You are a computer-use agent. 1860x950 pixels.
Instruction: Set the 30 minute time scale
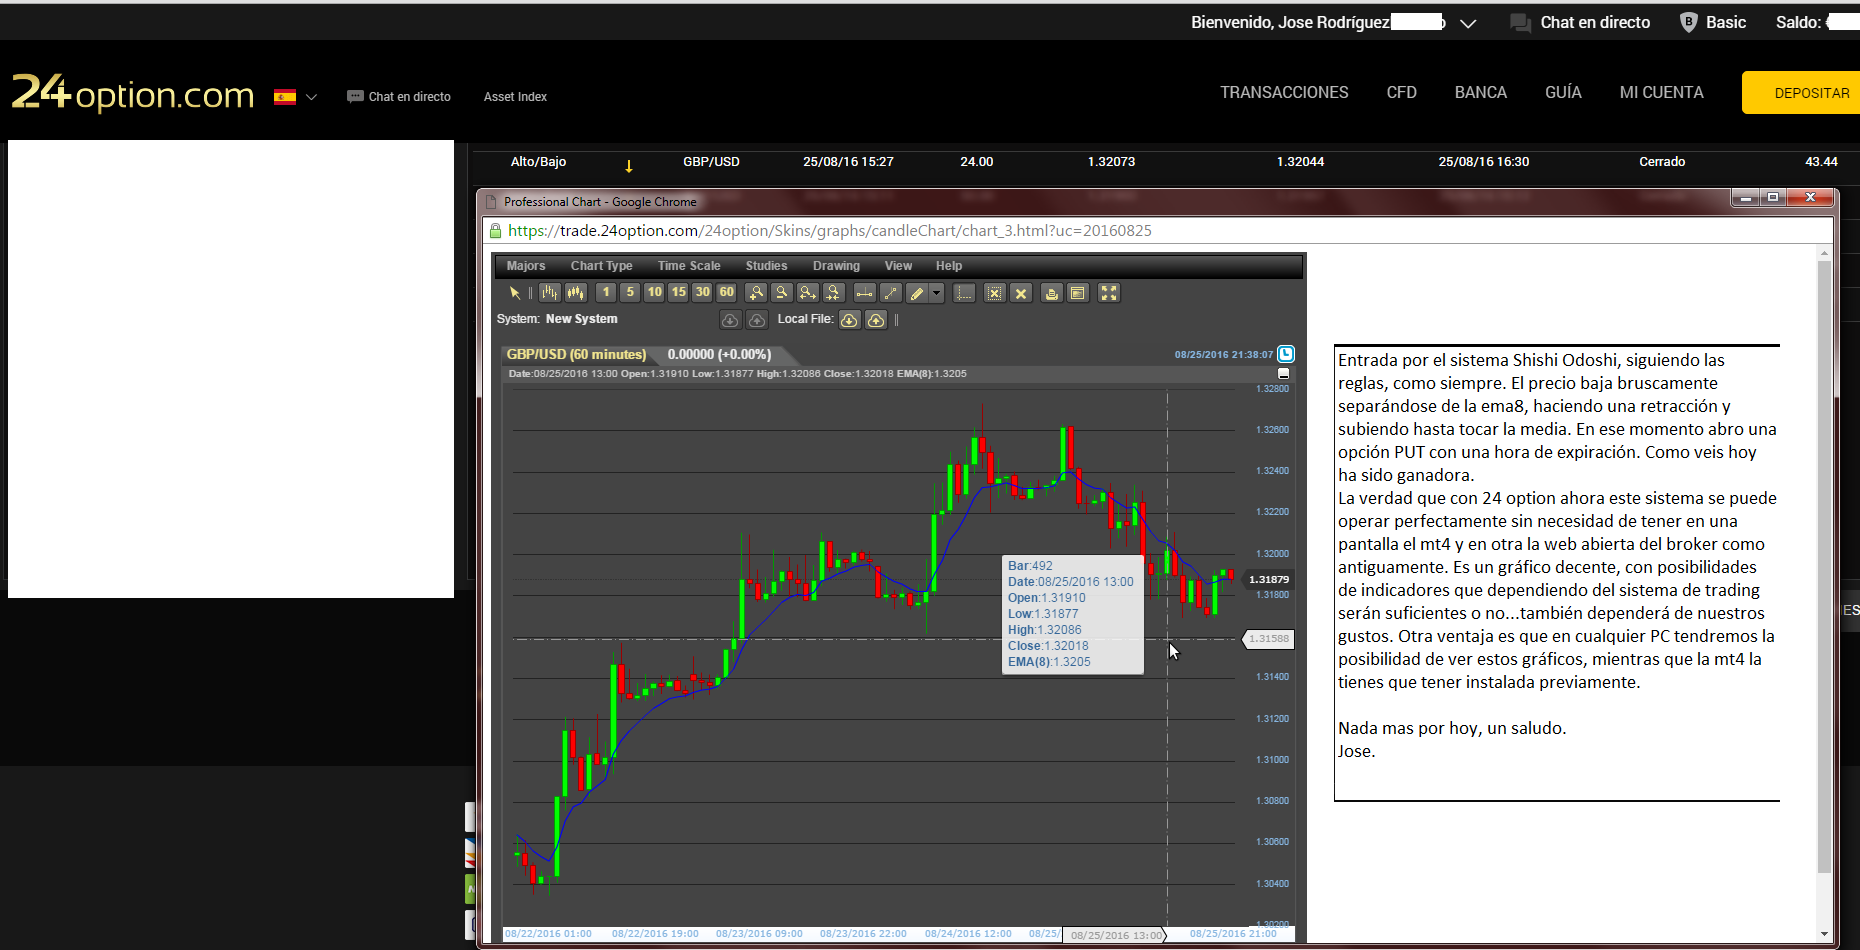tap(703, 293)
